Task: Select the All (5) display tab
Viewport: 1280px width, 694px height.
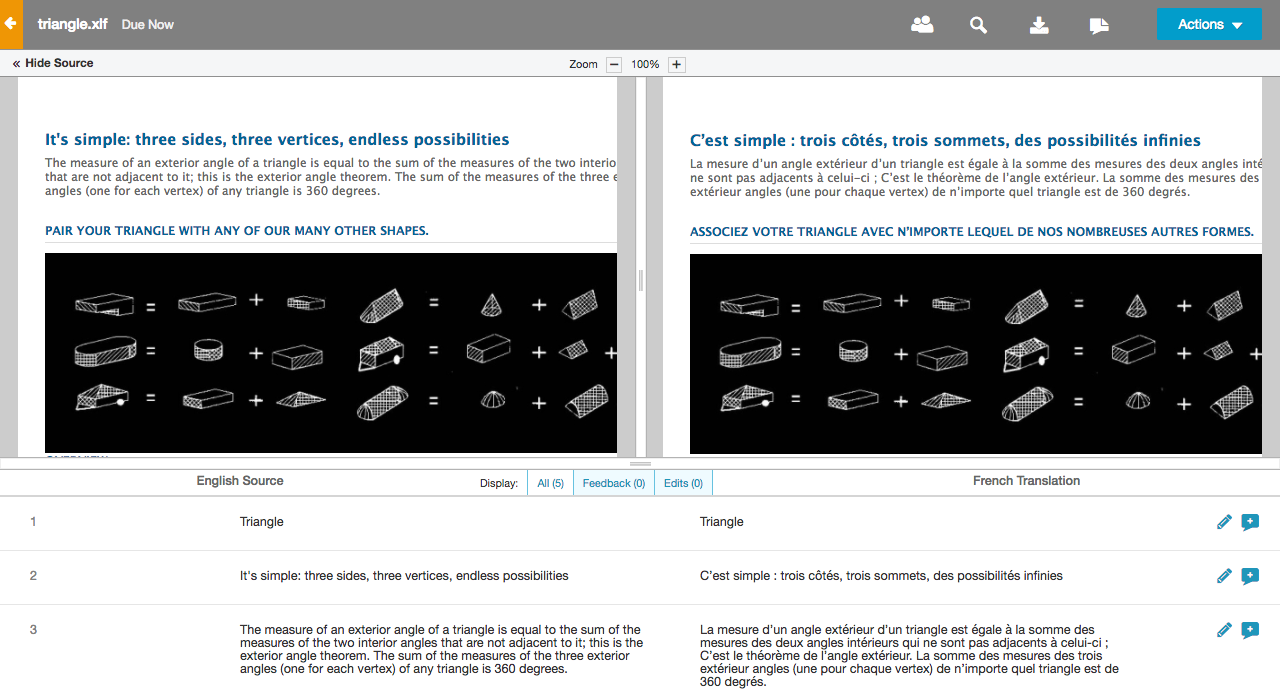Action: pos(550,483)
